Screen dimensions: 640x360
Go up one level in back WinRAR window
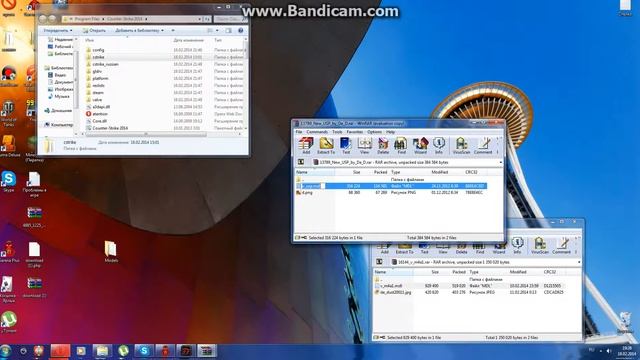[x=379, y=262]
